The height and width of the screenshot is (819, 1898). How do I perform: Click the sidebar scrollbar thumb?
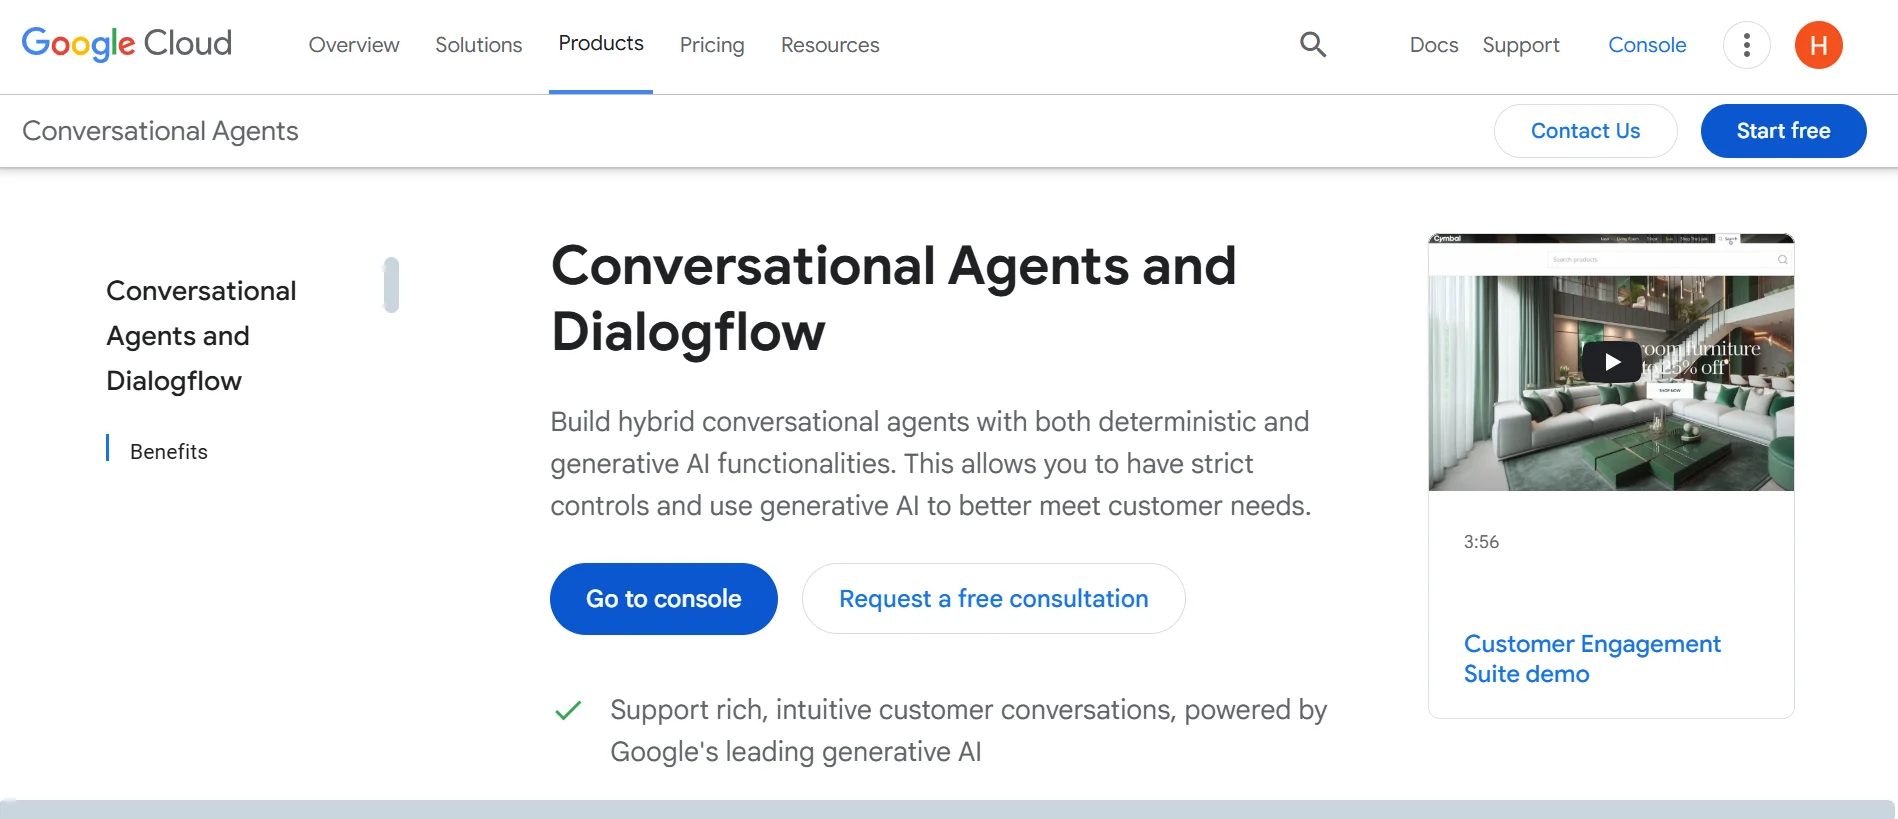click(x=391, y=285)
